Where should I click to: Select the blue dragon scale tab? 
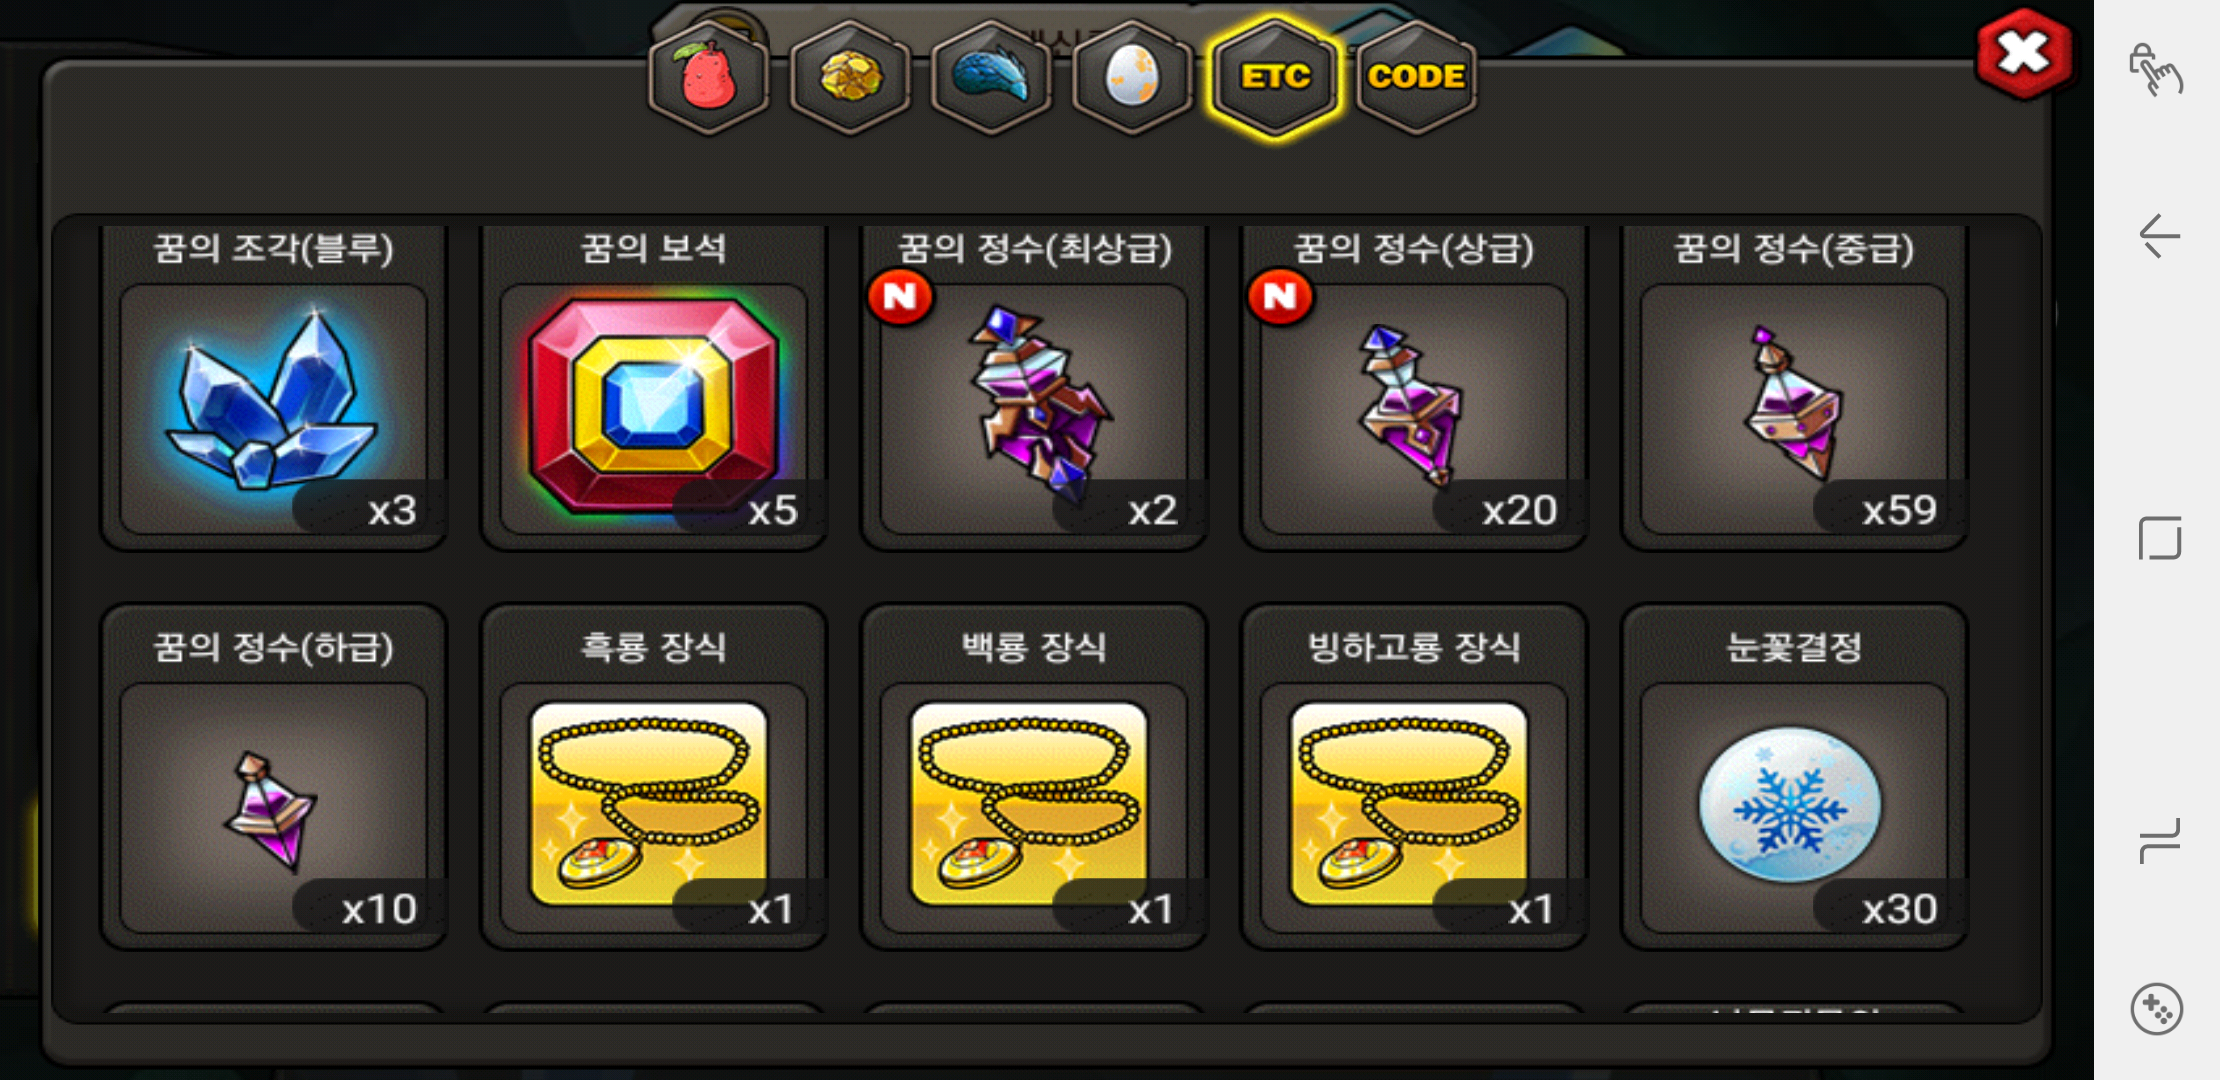pyautogui.click(x=991, y=78)
